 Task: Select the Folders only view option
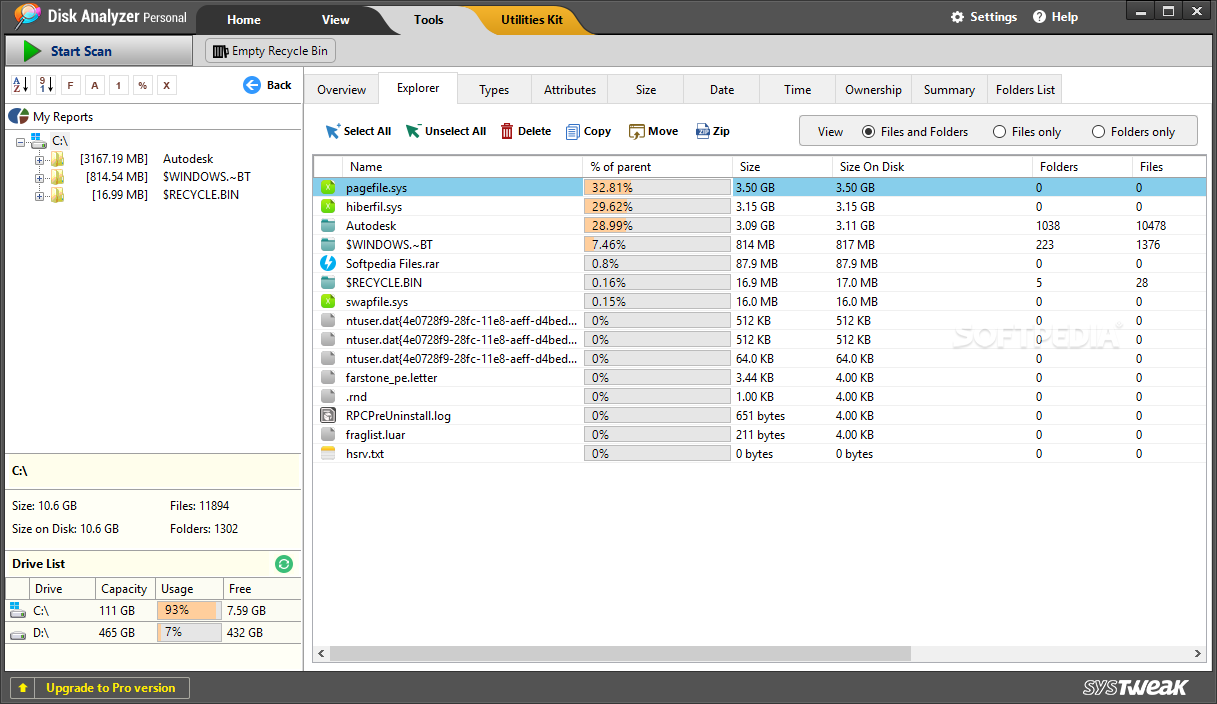click(1098, 132)
